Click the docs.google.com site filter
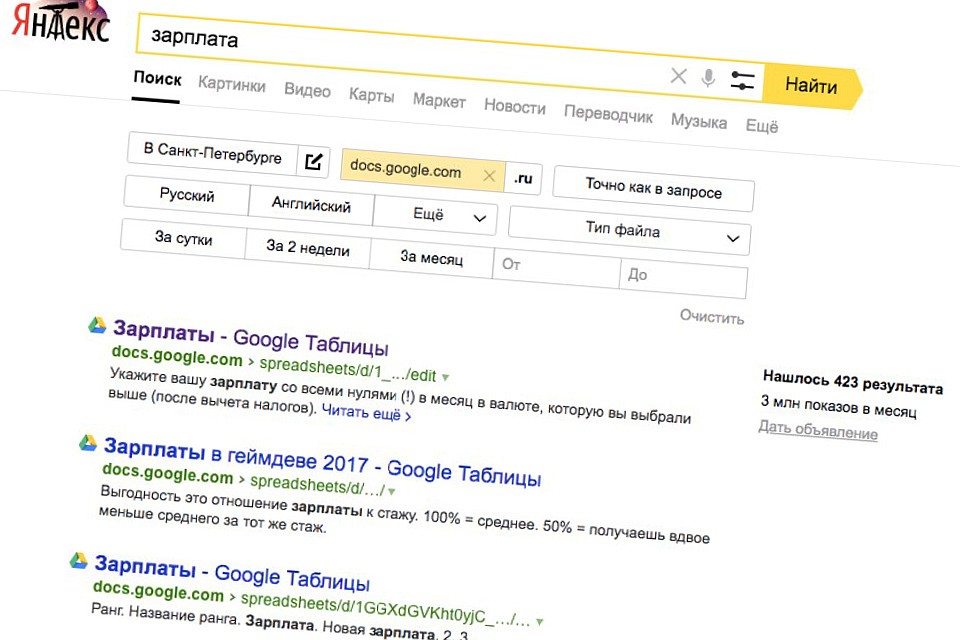Image resolution: width=960 pixels, height=640 pixels. click(405, 168)
